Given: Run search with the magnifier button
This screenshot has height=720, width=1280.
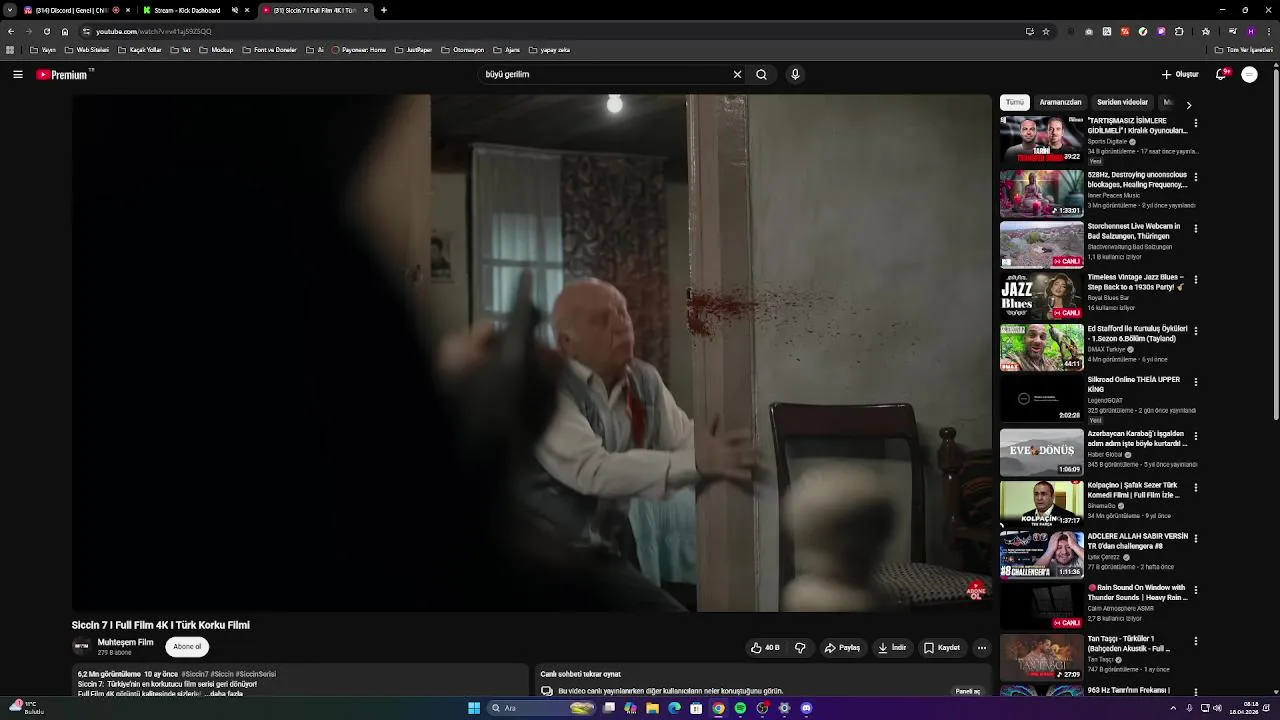Looking at the screenshot, I should tap(761, 75).
